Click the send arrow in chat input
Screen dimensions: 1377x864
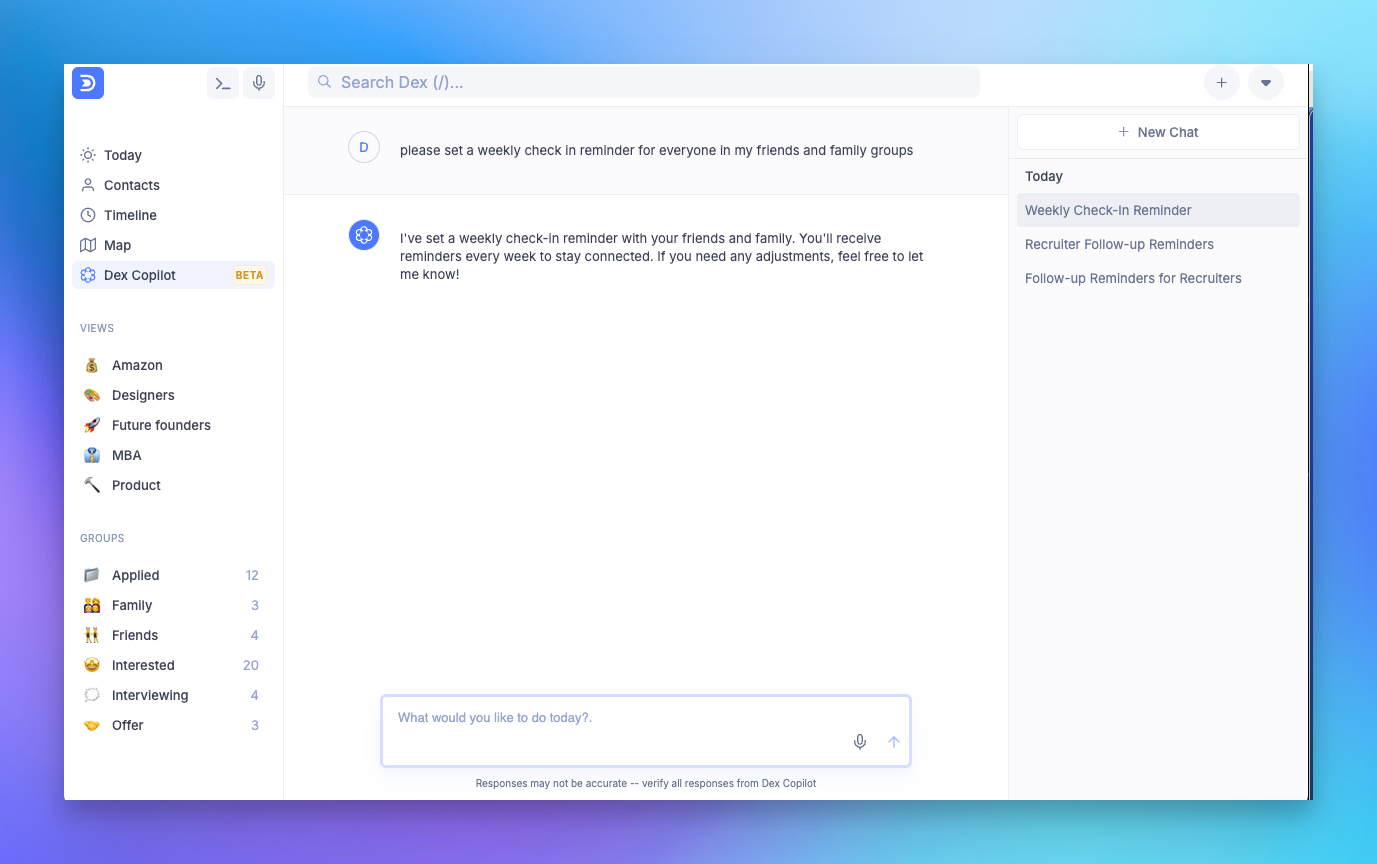[x=894, y=742]
